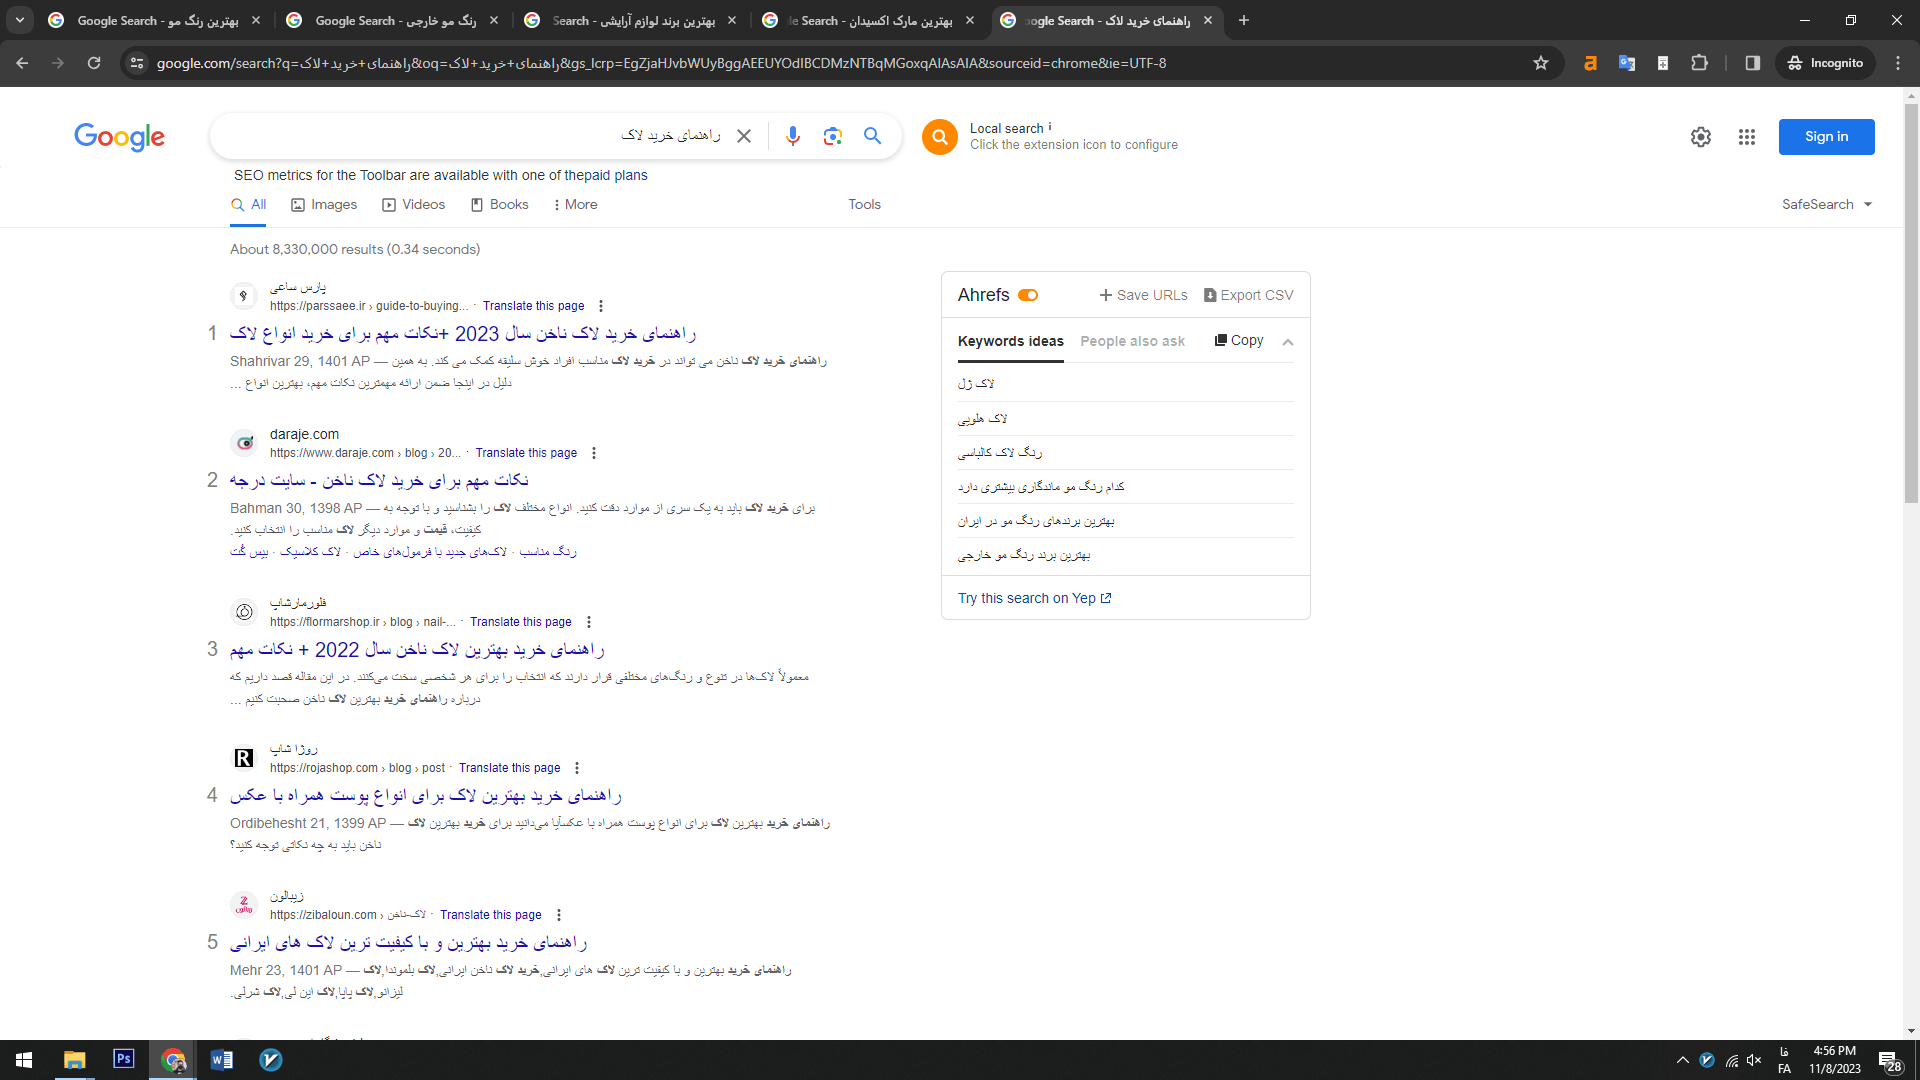Open the first result title from parssaee.ir
Image resolution: width=1920 pixels, height=1080 pixels.
pyautogui.click(x=463, y=334)
